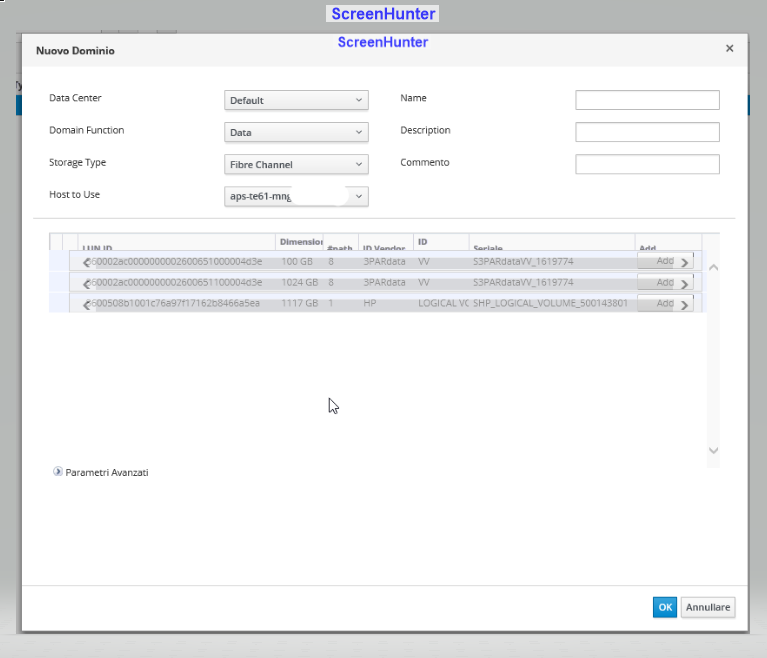This screenshot has height=658, width=767.
Task: Sort by the LUN ID column header
Action: coord(97,247)
